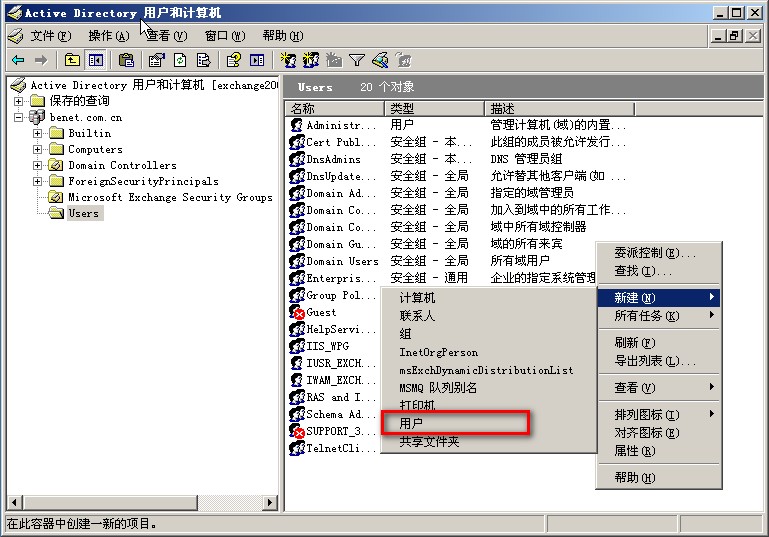Choose 刷新(F) in context menu
The image size is (769, 537).
point(659,342)
